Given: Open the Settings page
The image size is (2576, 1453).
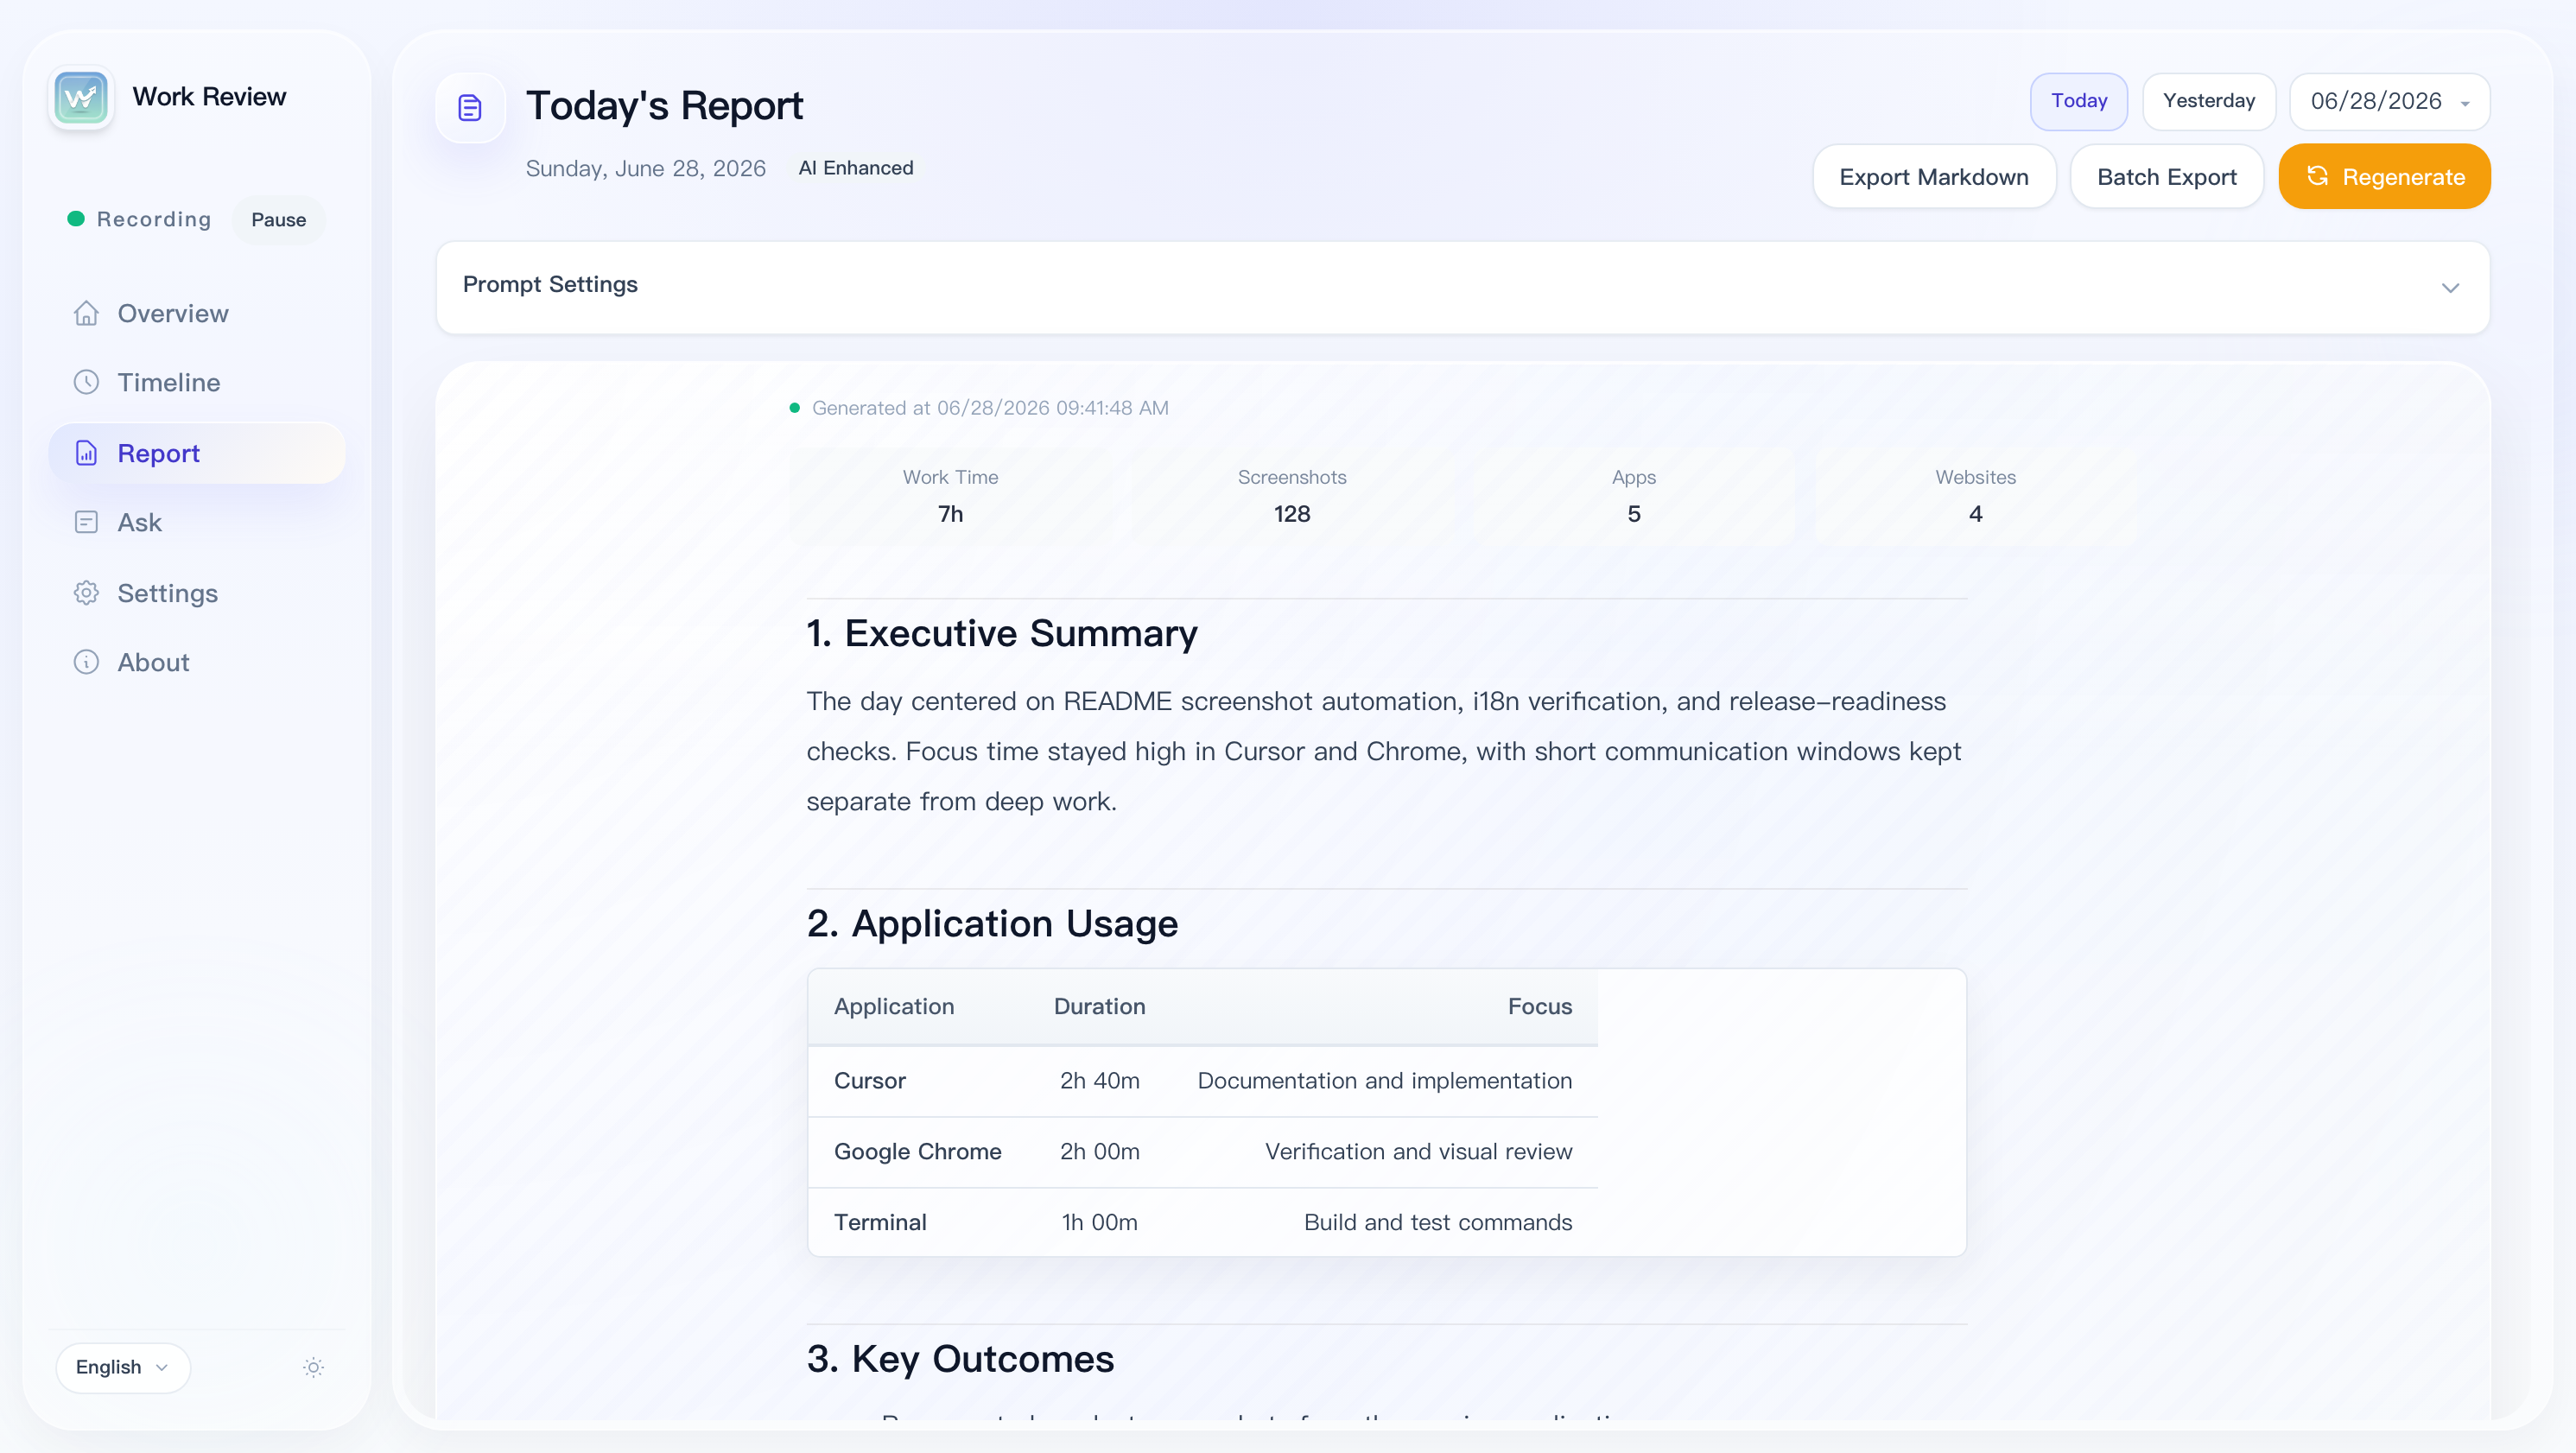Looking at the screenshot, I should tap(197, 593).
